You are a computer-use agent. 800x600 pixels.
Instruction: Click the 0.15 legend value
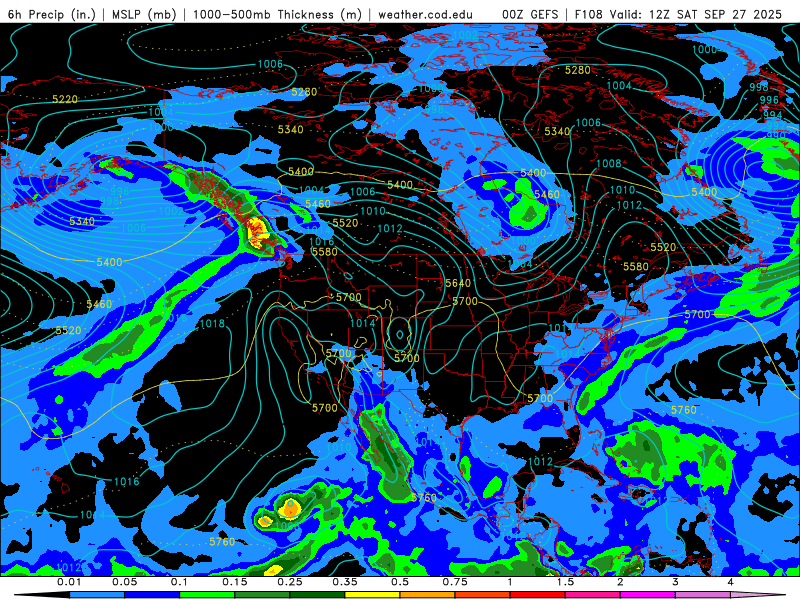235,582
